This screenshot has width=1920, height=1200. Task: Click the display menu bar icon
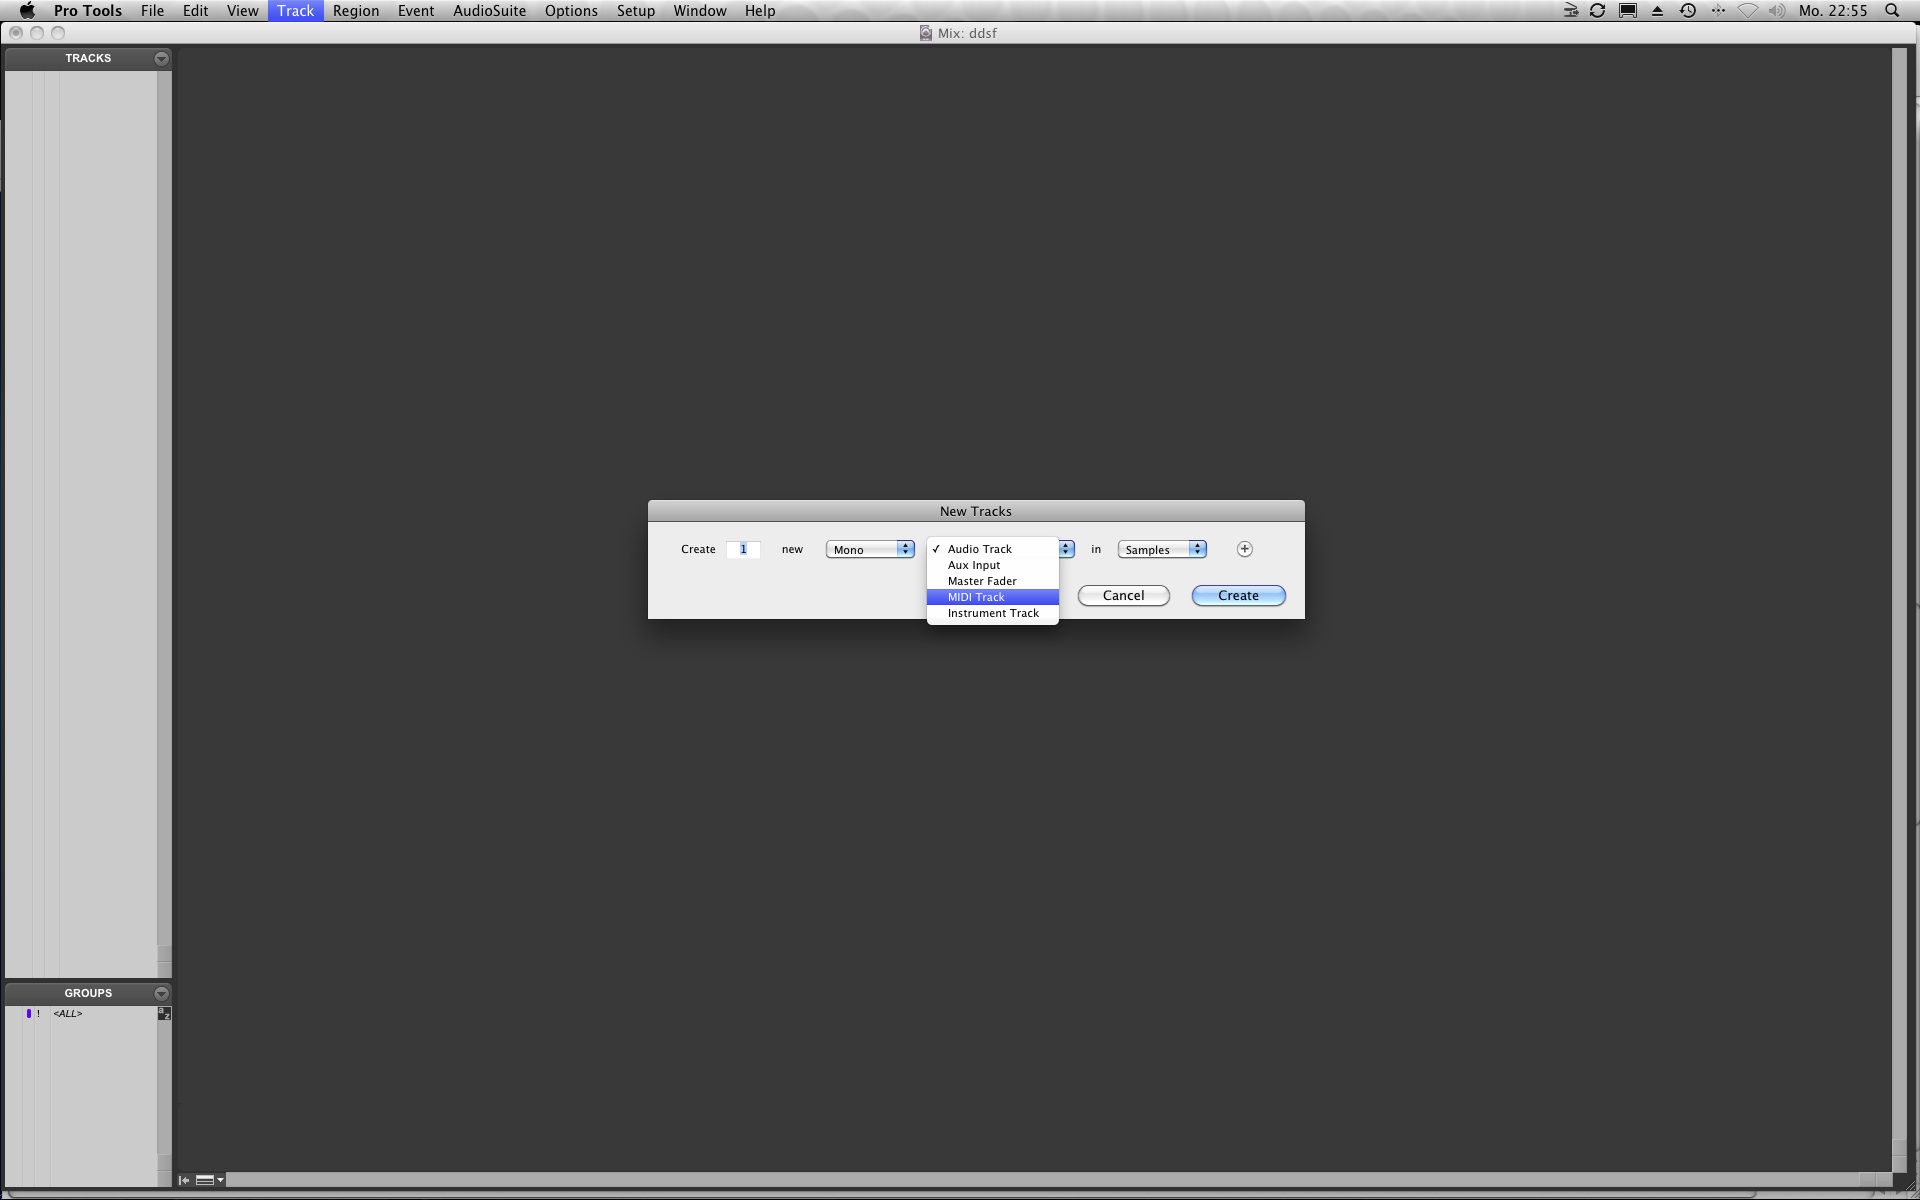click(1628, 11)
